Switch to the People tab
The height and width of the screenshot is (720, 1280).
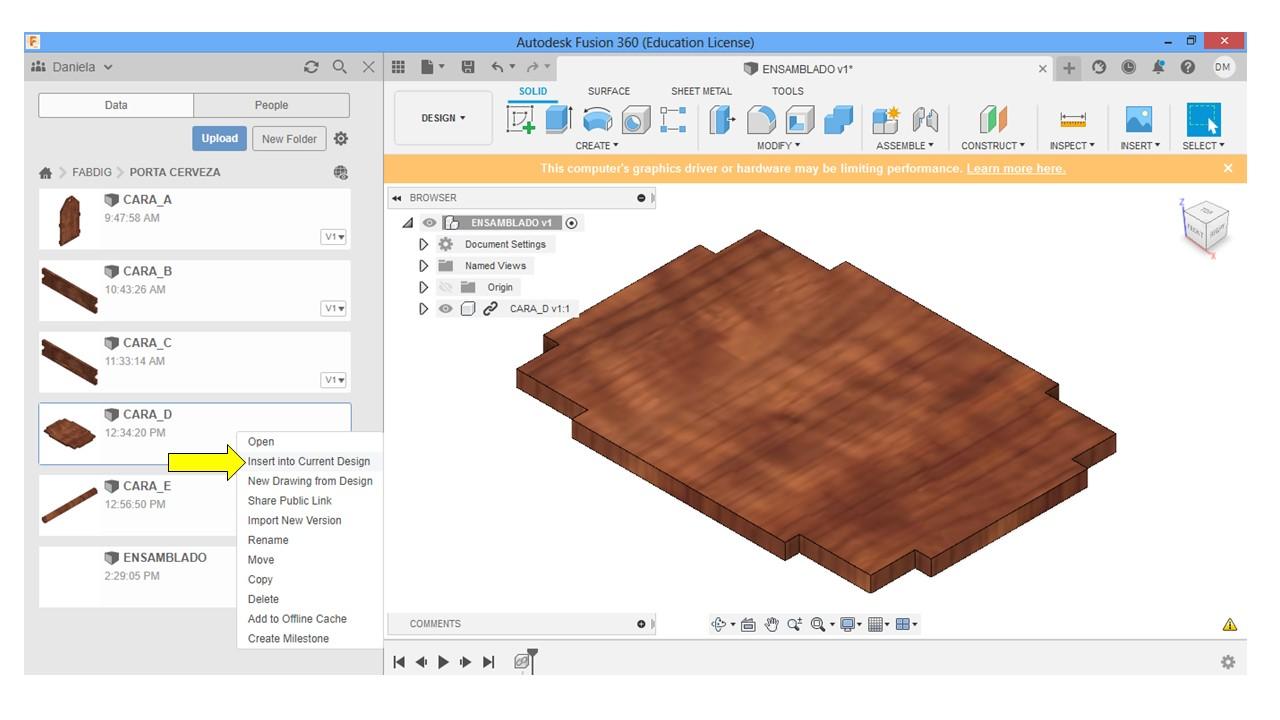(271, 105)
